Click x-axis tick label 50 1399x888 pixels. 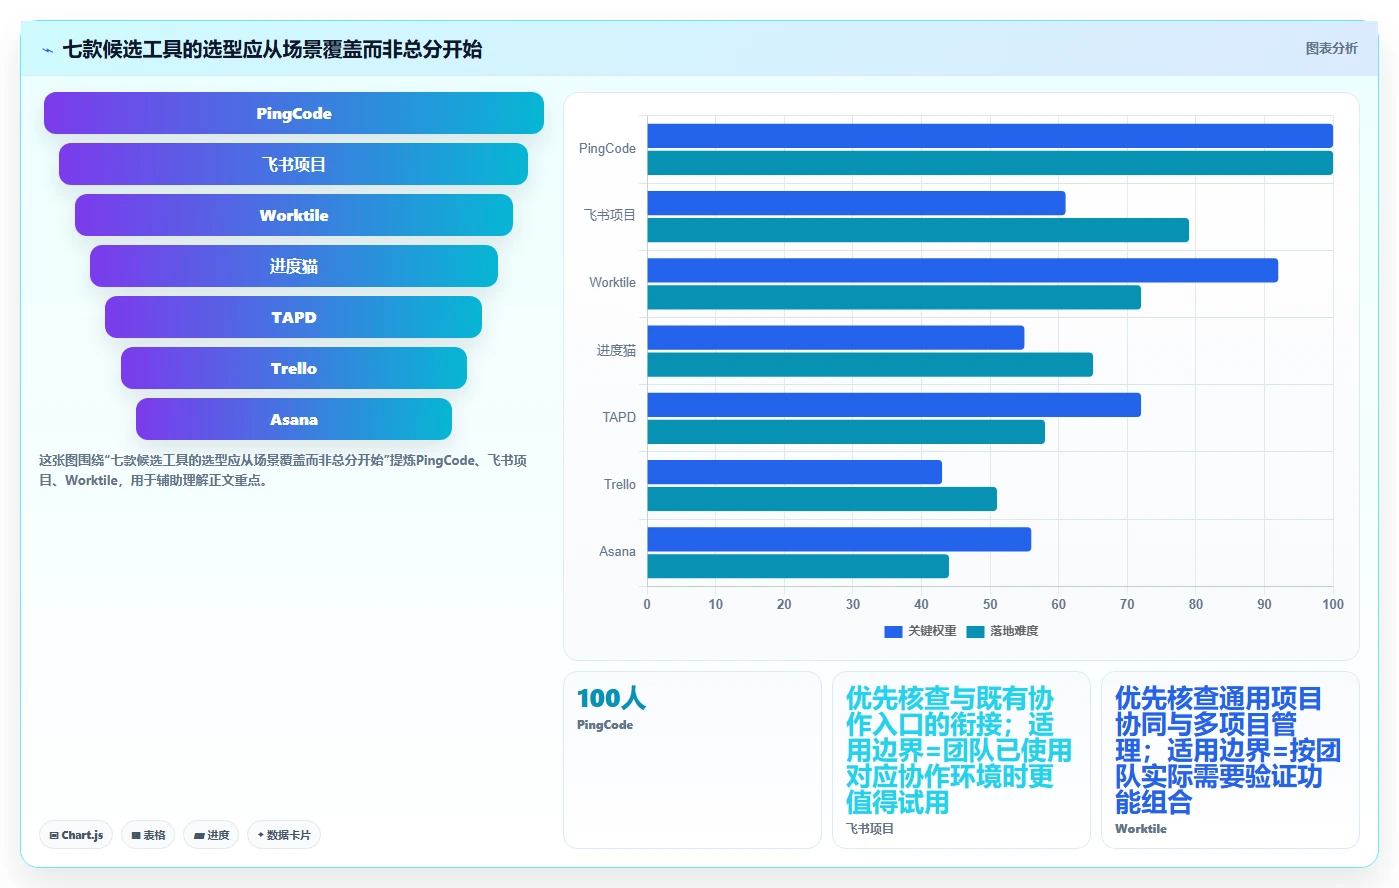[x=990, y=604]
